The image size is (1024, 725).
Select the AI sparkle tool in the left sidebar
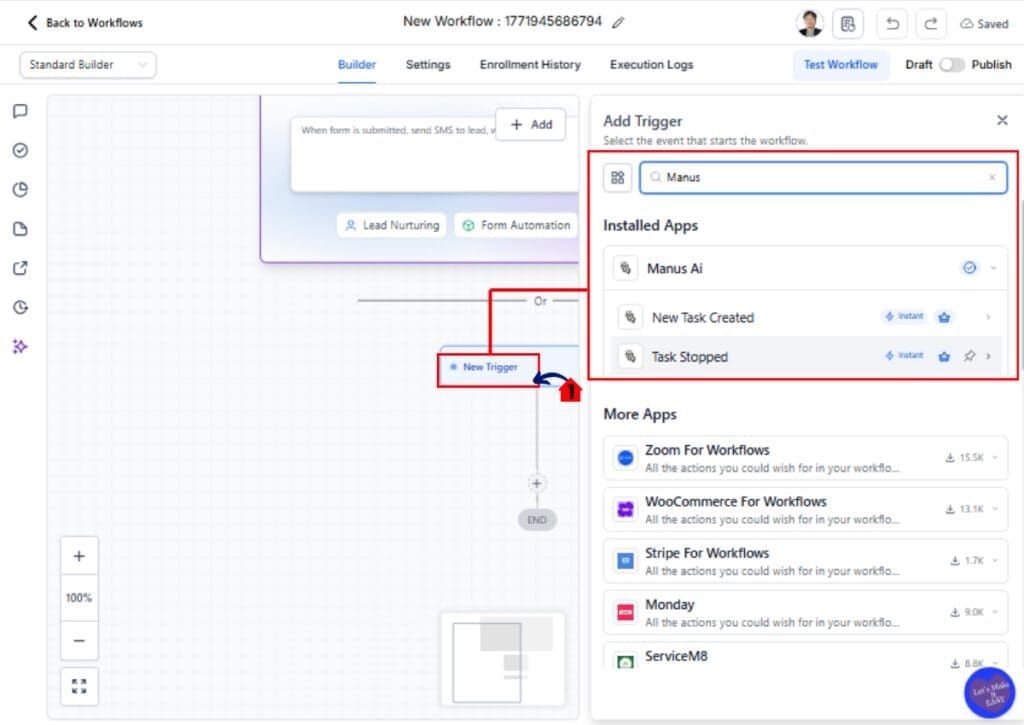pyautogui.click(x=21, y=346)
